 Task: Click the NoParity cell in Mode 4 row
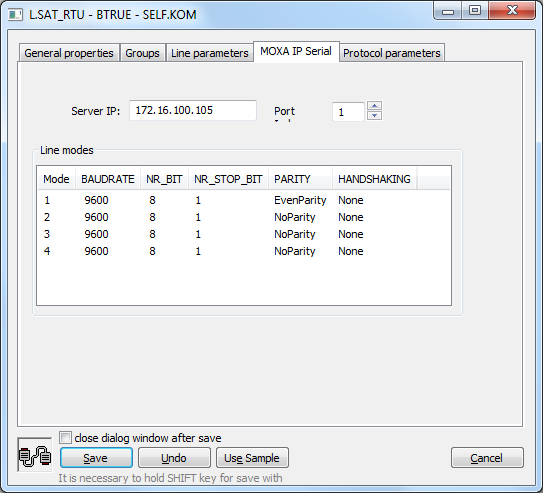(295, 251)
